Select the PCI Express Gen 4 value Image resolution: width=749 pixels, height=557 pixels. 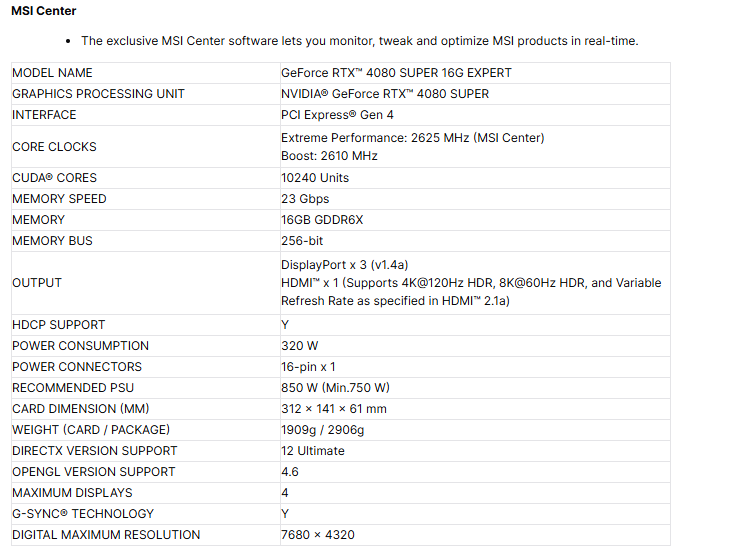tap(337, 115)
